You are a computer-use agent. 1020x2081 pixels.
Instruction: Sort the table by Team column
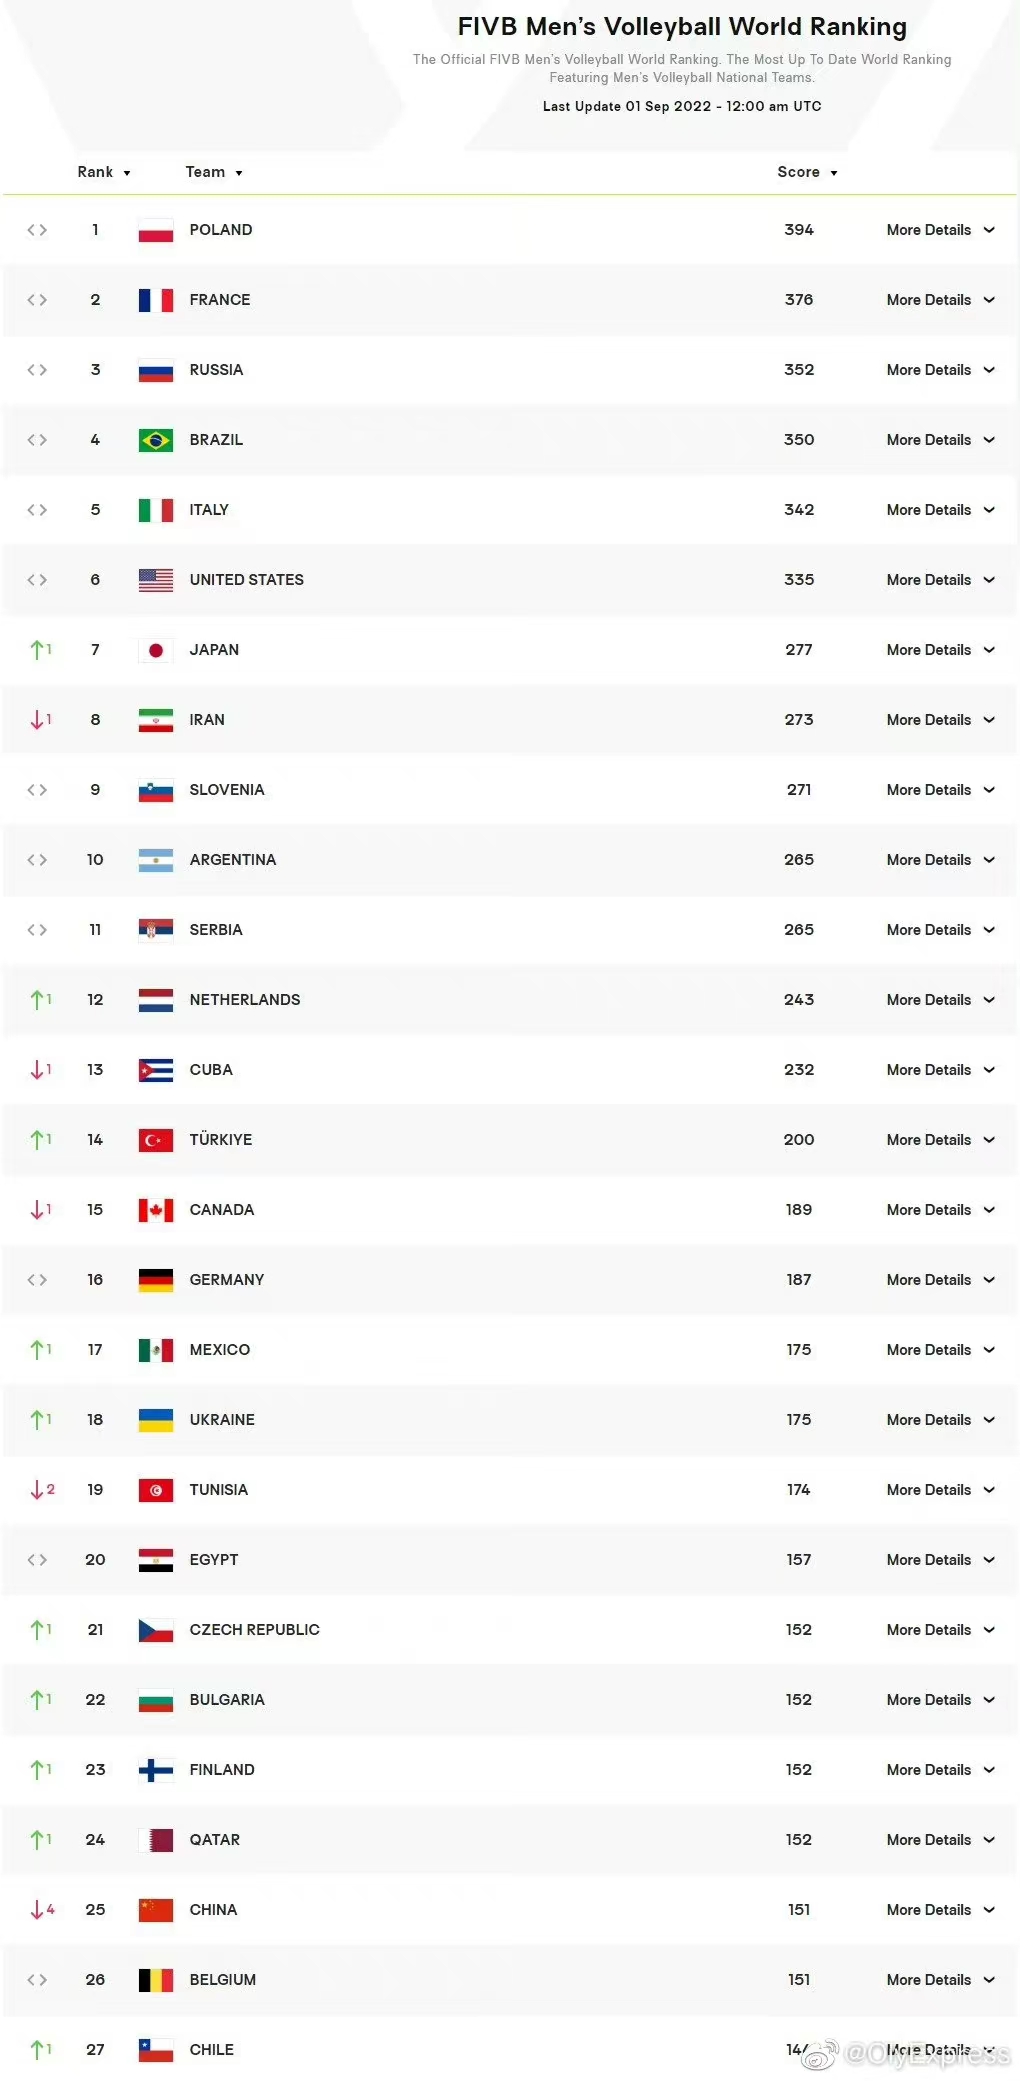tap(214, 172)
